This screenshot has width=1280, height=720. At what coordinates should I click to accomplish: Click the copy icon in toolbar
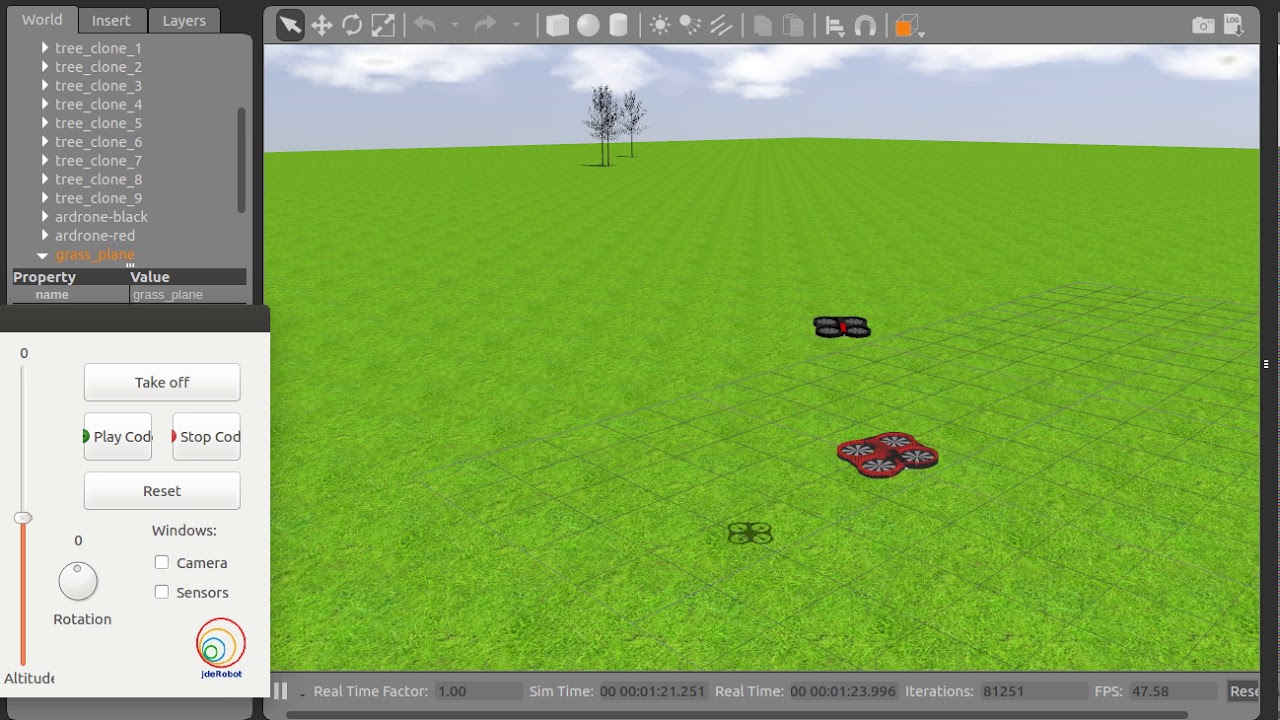[x=763, y=26]
